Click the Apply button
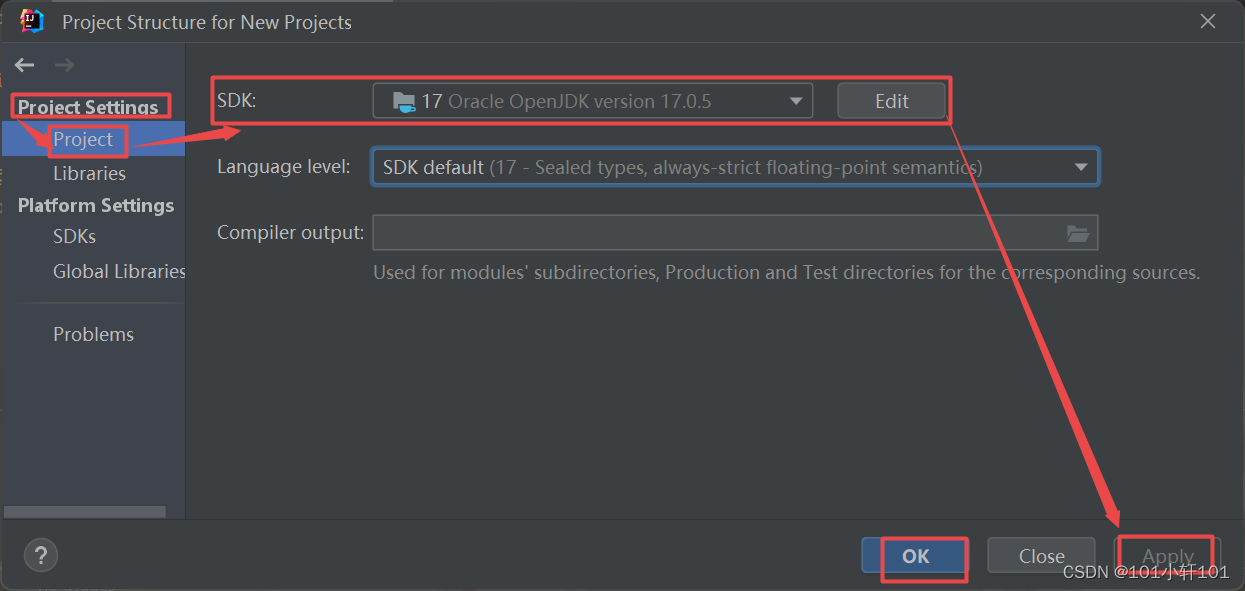1245x591 pixels. 1167,556
